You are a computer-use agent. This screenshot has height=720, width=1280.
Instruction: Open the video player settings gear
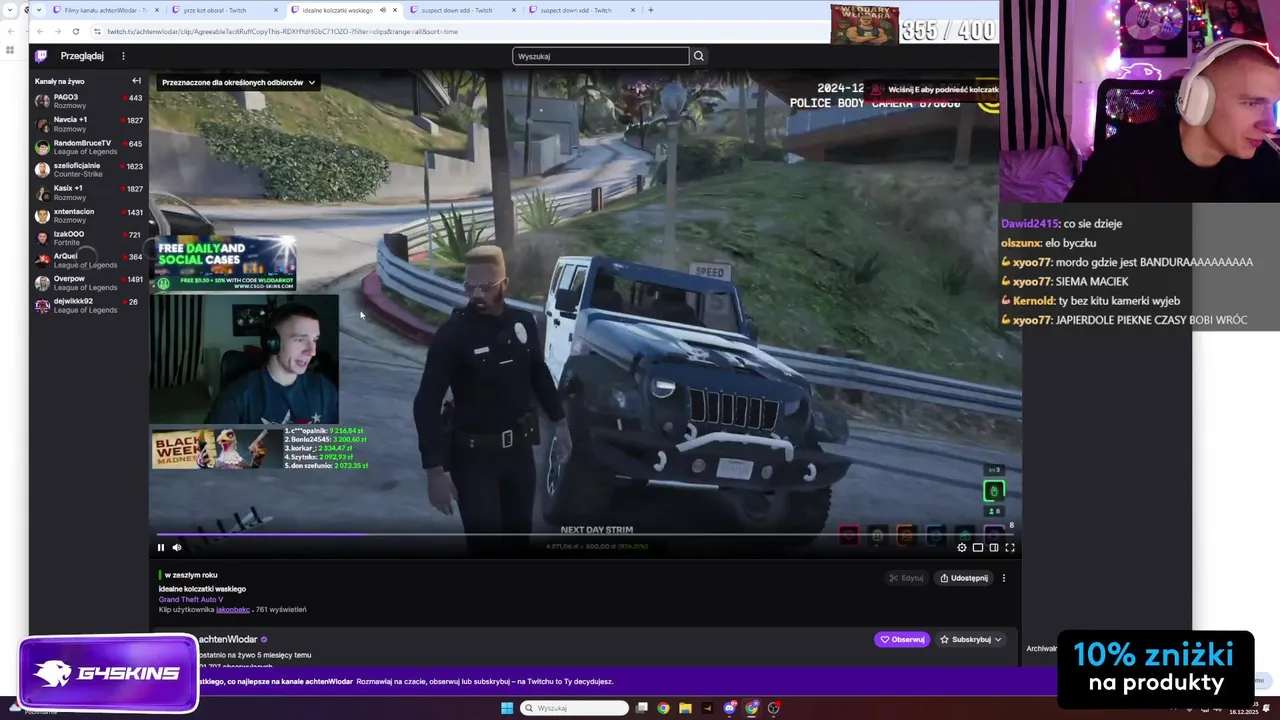coord(962,547)
